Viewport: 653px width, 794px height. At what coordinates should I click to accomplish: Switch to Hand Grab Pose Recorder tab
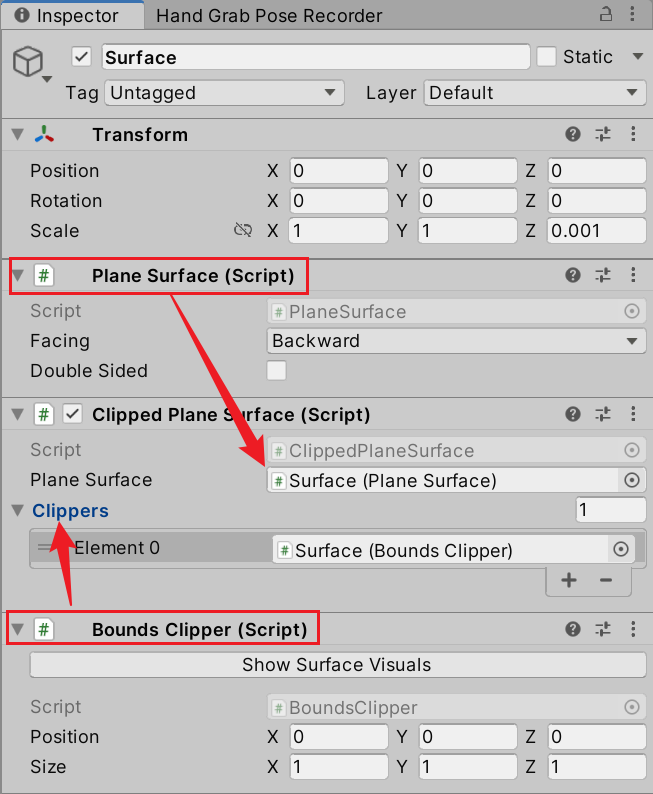pos(269,16)
